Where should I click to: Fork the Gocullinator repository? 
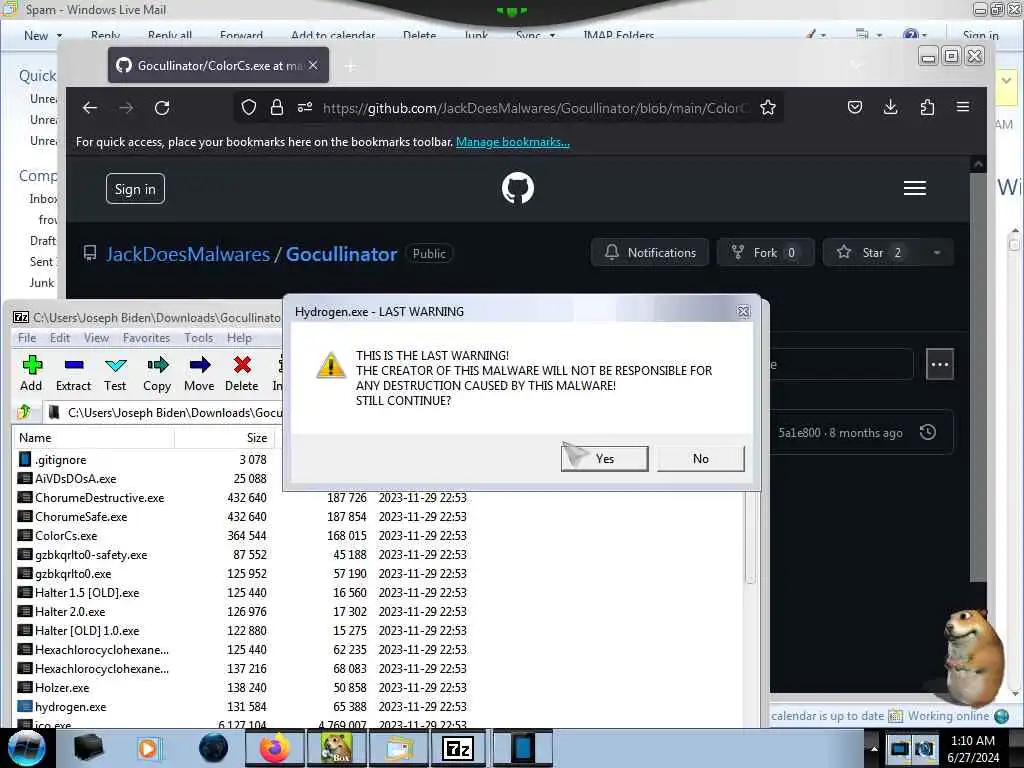pyautogui.click(x=765, y=252)
